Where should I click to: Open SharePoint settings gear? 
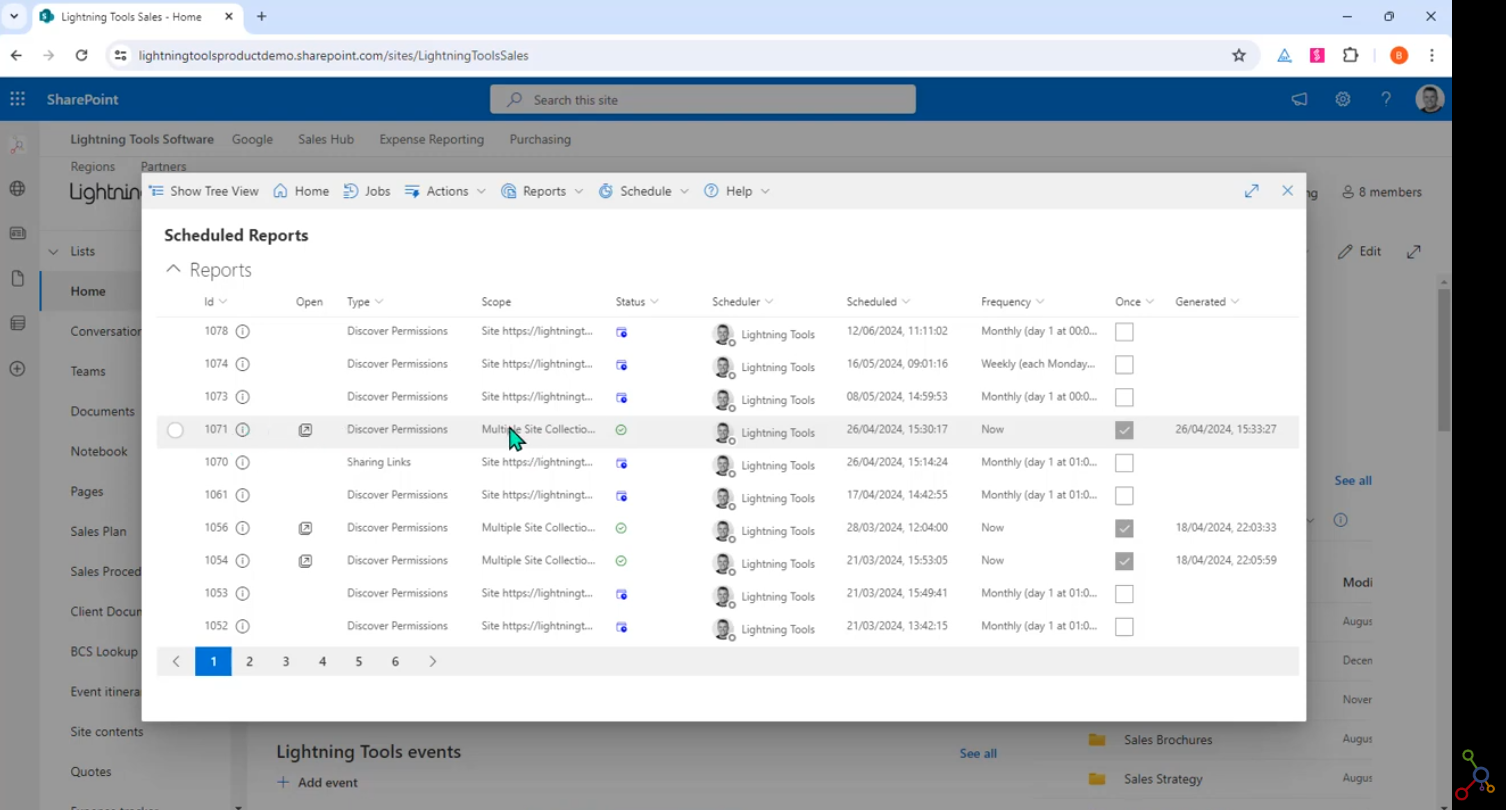1343,99
